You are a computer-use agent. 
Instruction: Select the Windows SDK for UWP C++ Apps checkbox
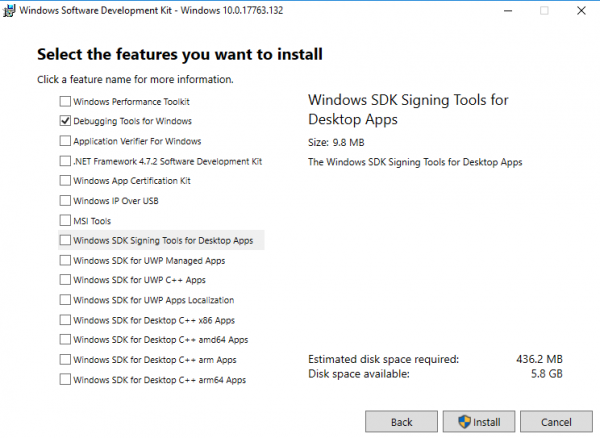(x=66, y=280)
